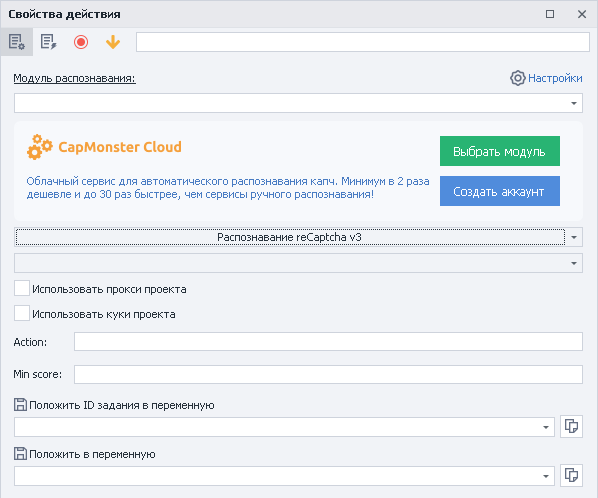Click the red record breakpoint icon
The height and width of the screenshot is (498, 598).
coord(81,42)
